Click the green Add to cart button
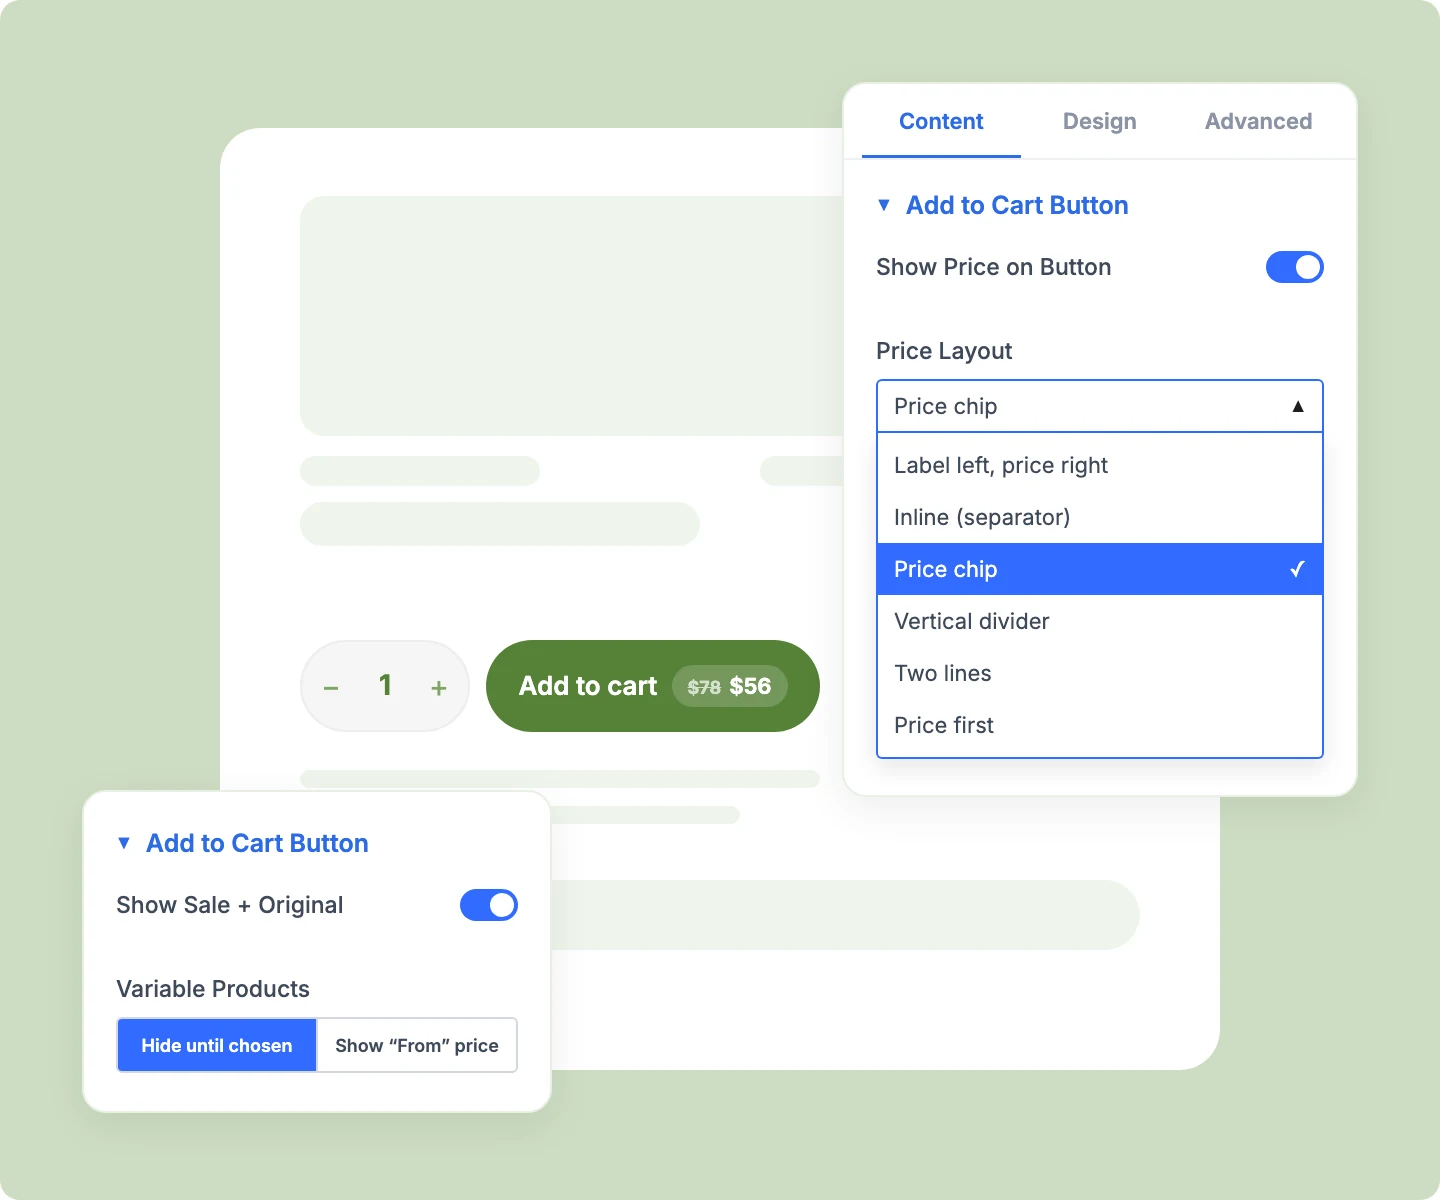 (653, 686)
